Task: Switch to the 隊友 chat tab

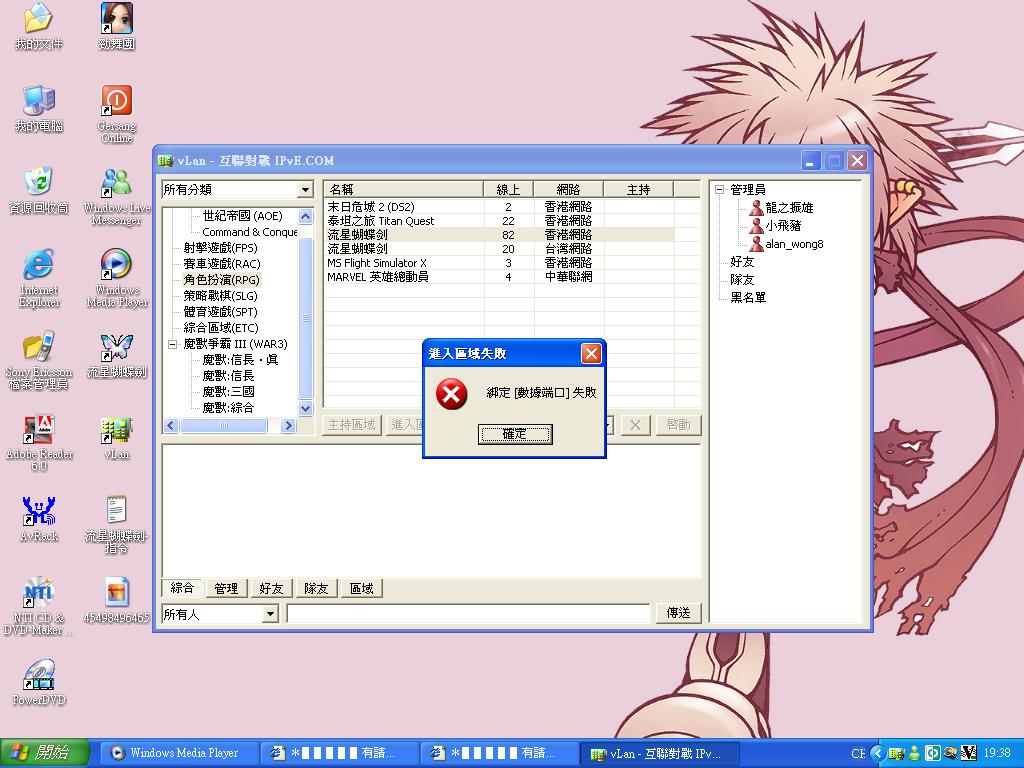Action: tap(316, 588)
